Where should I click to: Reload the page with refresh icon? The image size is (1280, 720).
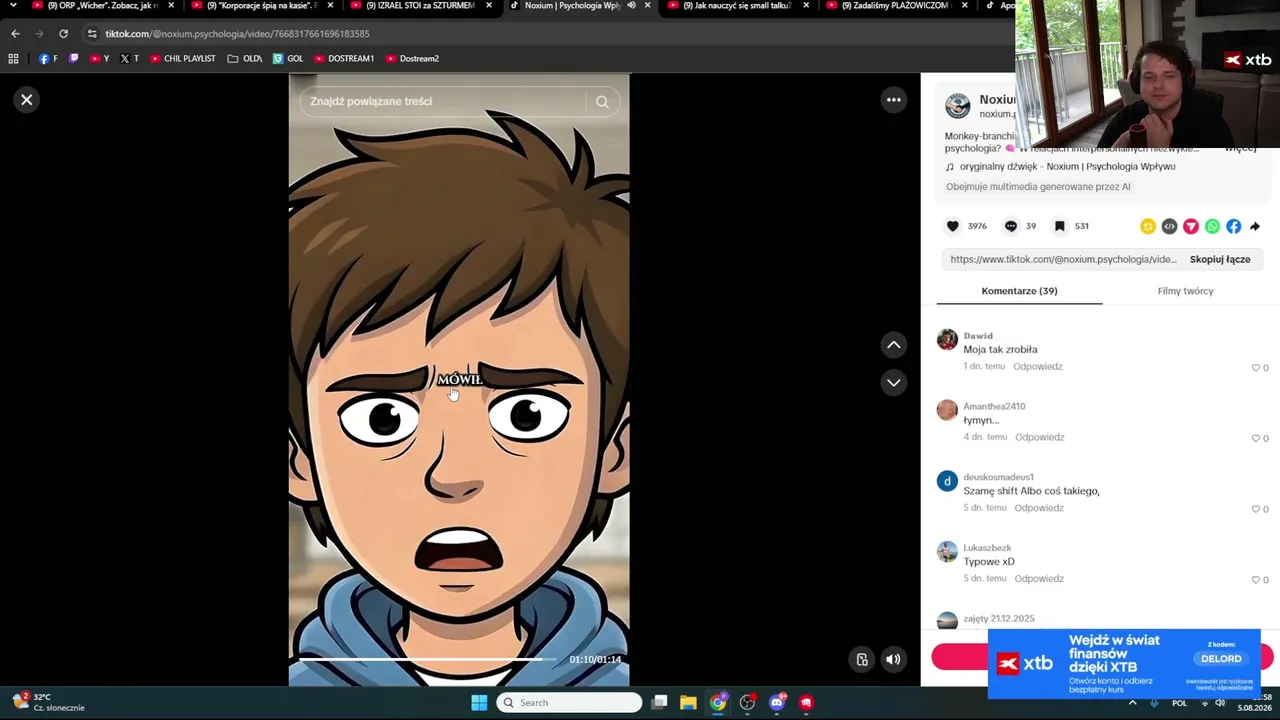(x=63, y=34)
